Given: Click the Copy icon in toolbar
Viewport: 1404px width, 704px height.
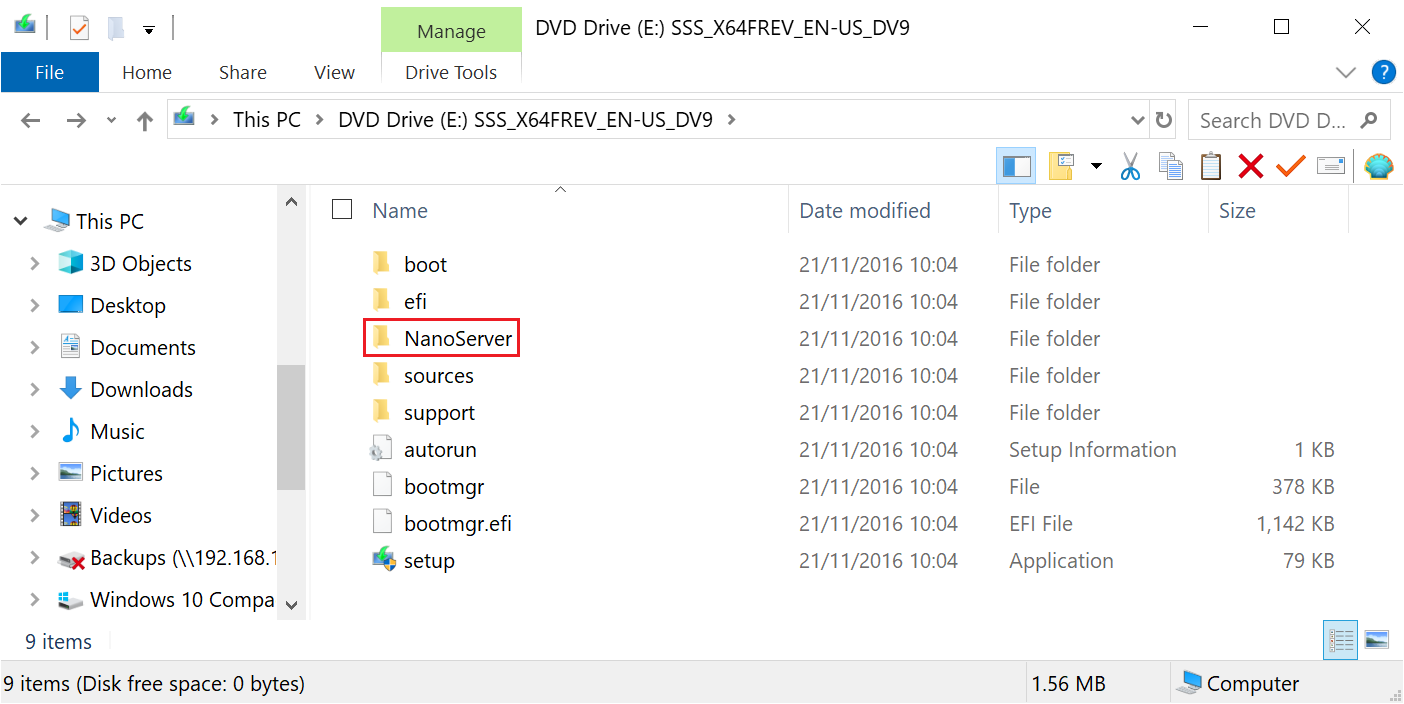Looking at the screenshot, I should (x=1170, y=166).
